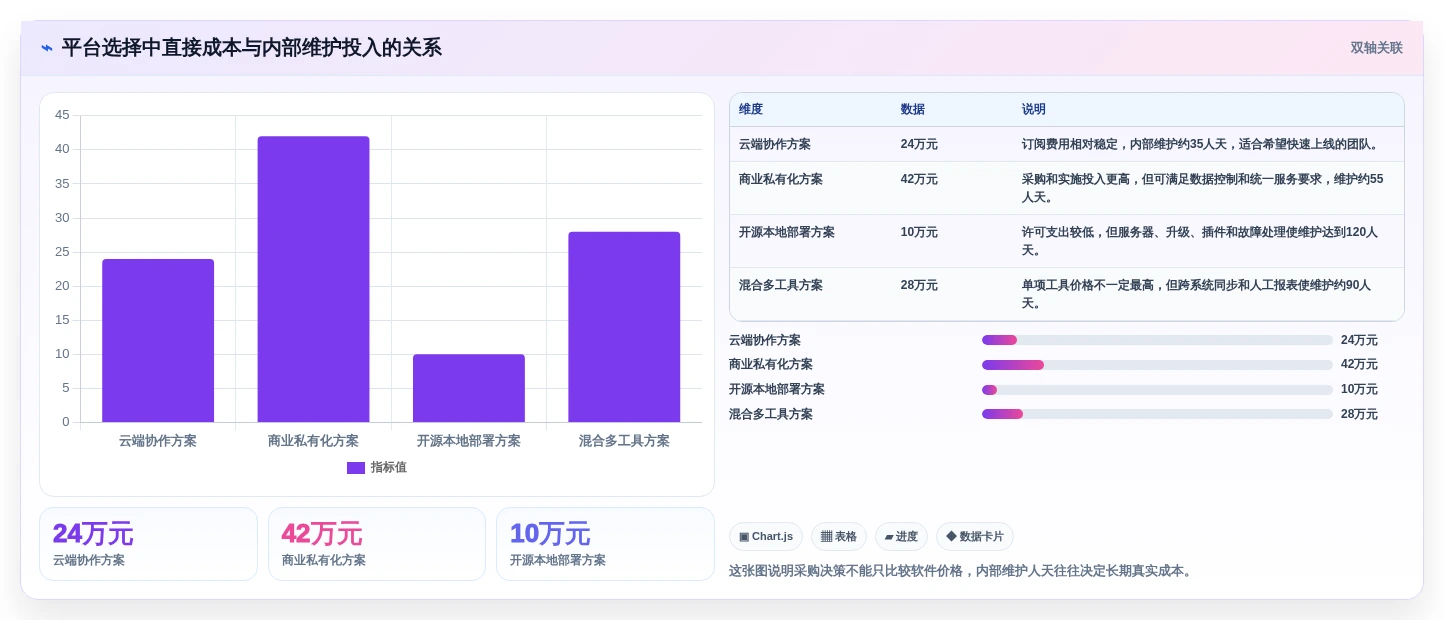Viewport: 1444px width, 620px height.
Task: Click the 数据卡片 tag chip
Action: [x=975, y=537]
